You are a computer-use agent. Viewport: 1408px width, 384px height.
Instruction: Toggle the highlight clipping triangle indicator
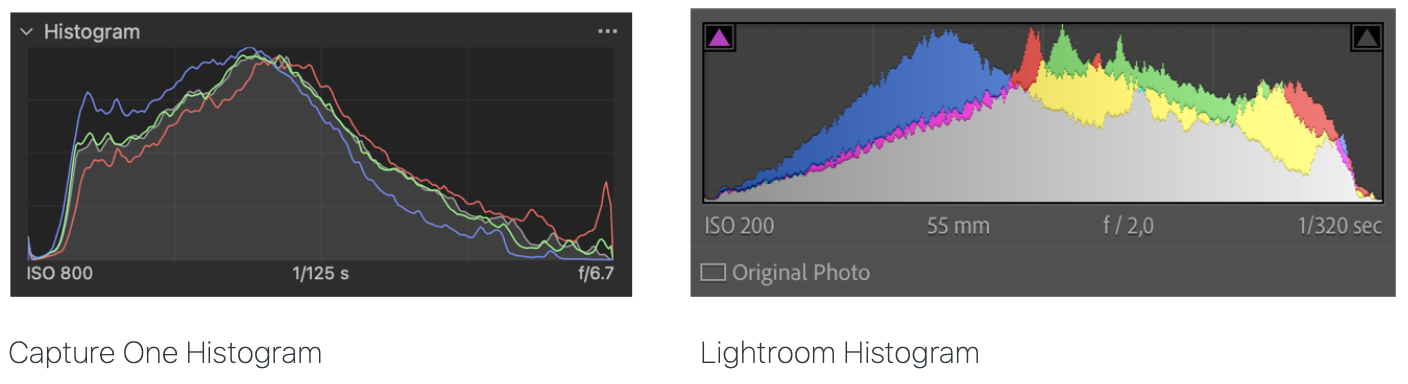(1367, 38)
